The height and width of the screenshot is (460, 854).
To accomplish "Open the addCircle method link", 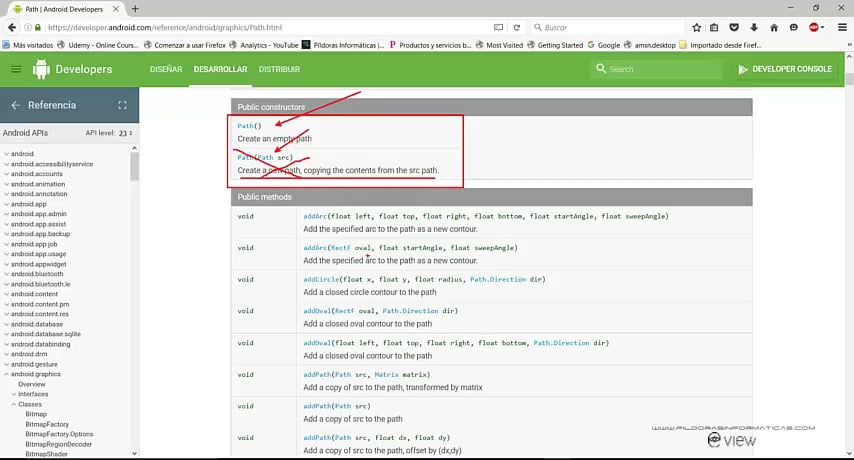I will pyautogui.click(x=321, y=279).
